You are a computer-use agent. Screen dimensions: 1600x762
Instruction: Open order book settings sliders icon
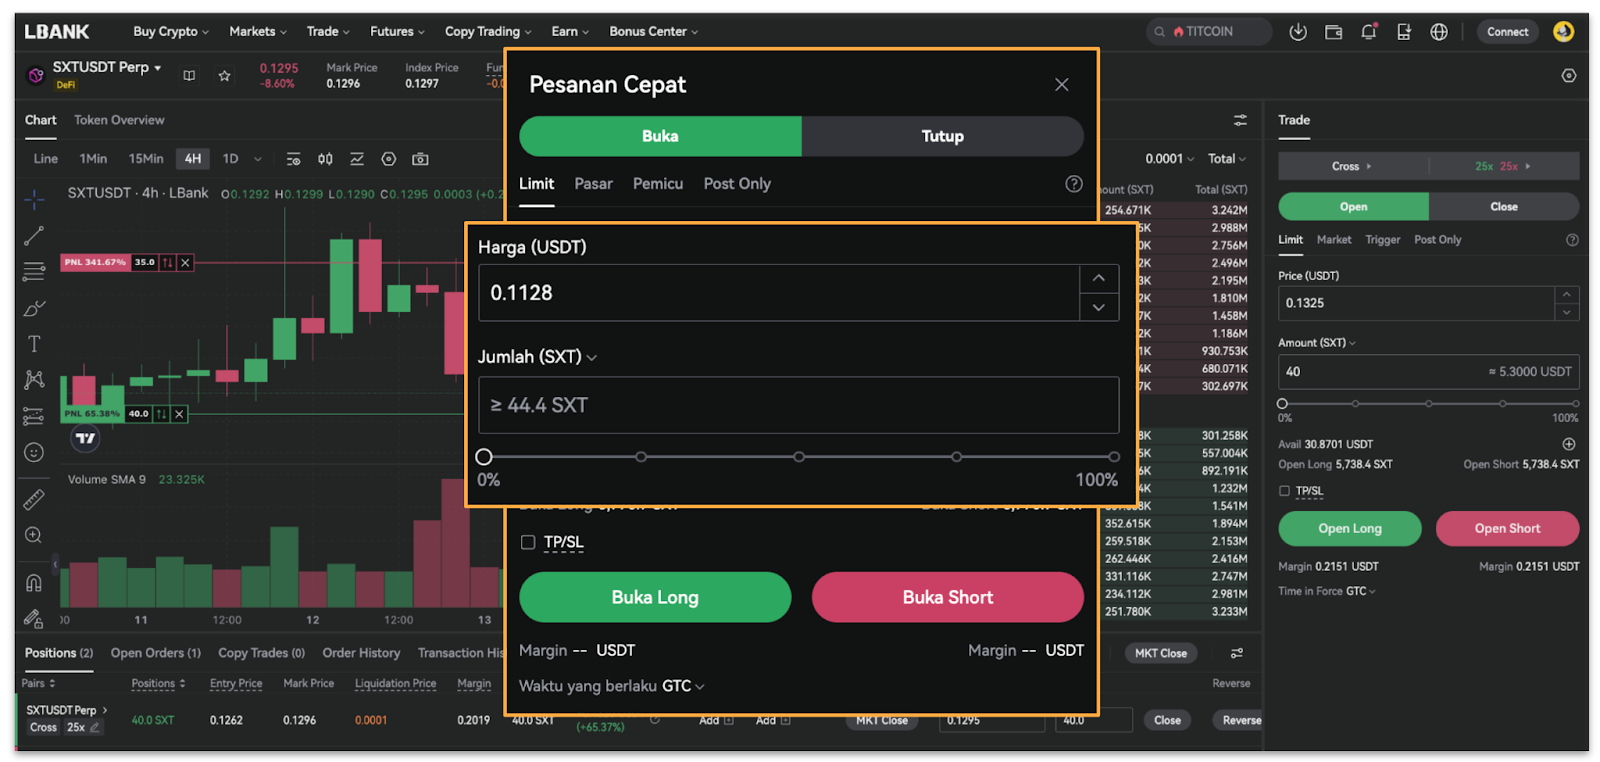pyautogui.click(x=1240, y=120)
